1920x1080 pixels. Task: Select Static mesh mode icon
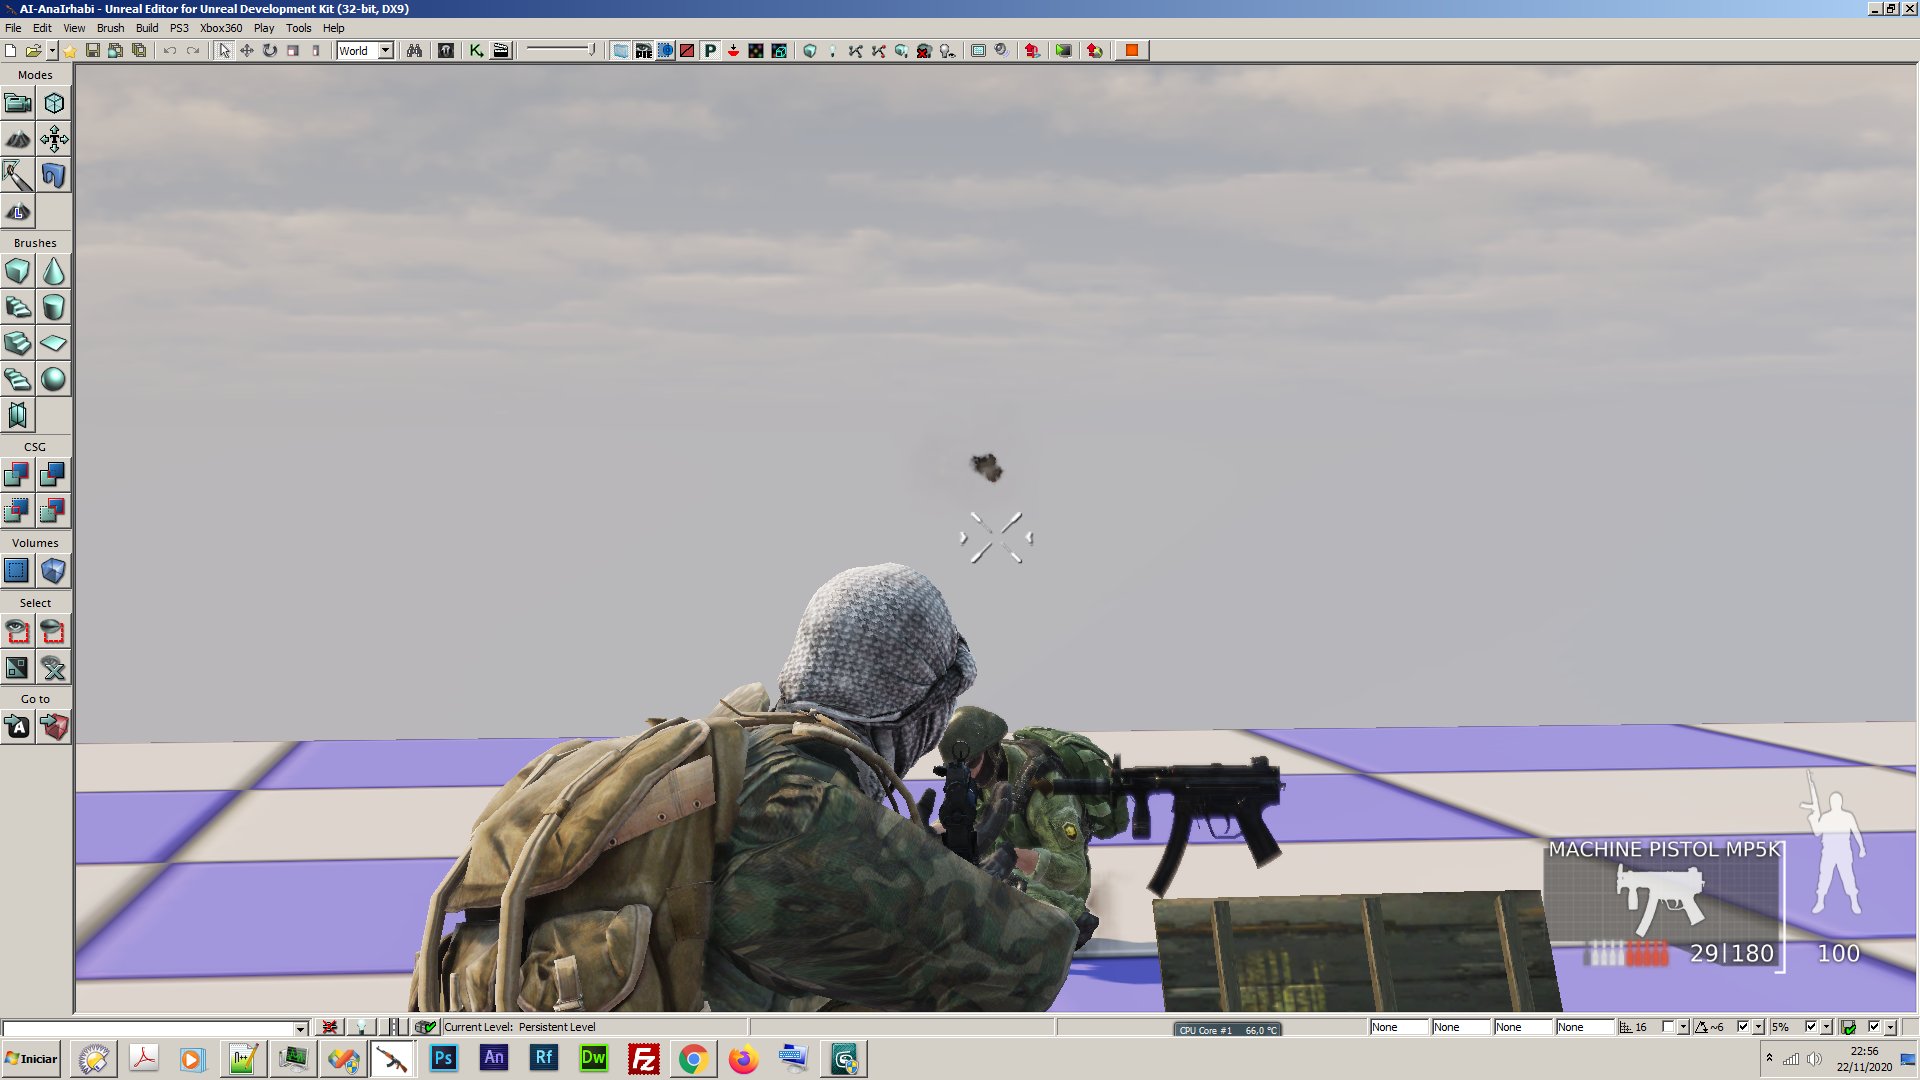tap(54, 175)
